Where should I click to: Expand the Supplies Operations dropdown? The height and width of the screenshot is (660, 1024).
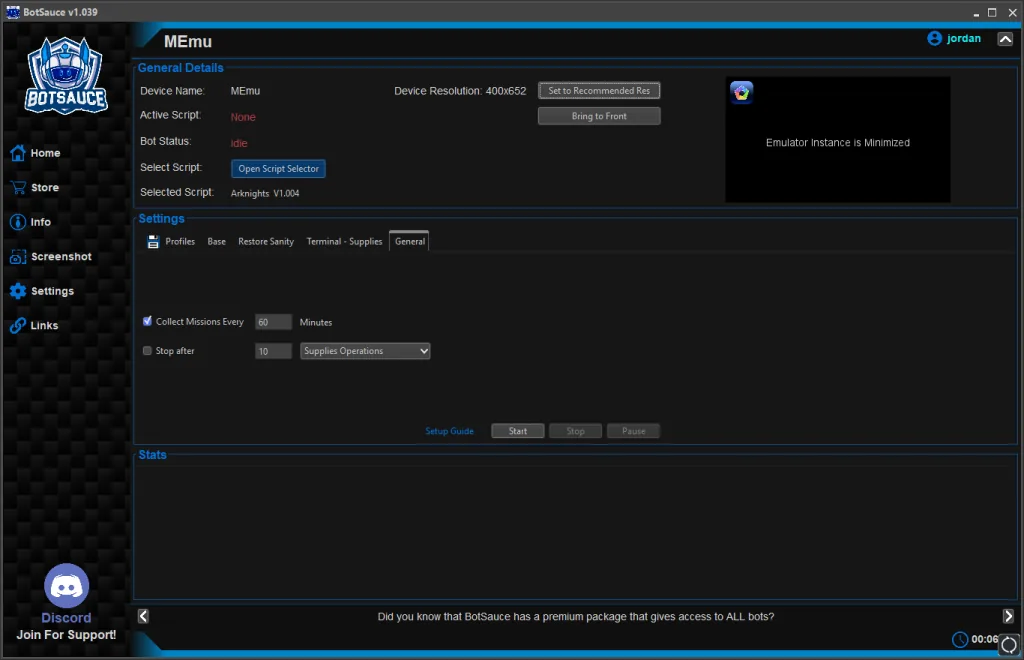pos(364,351)
